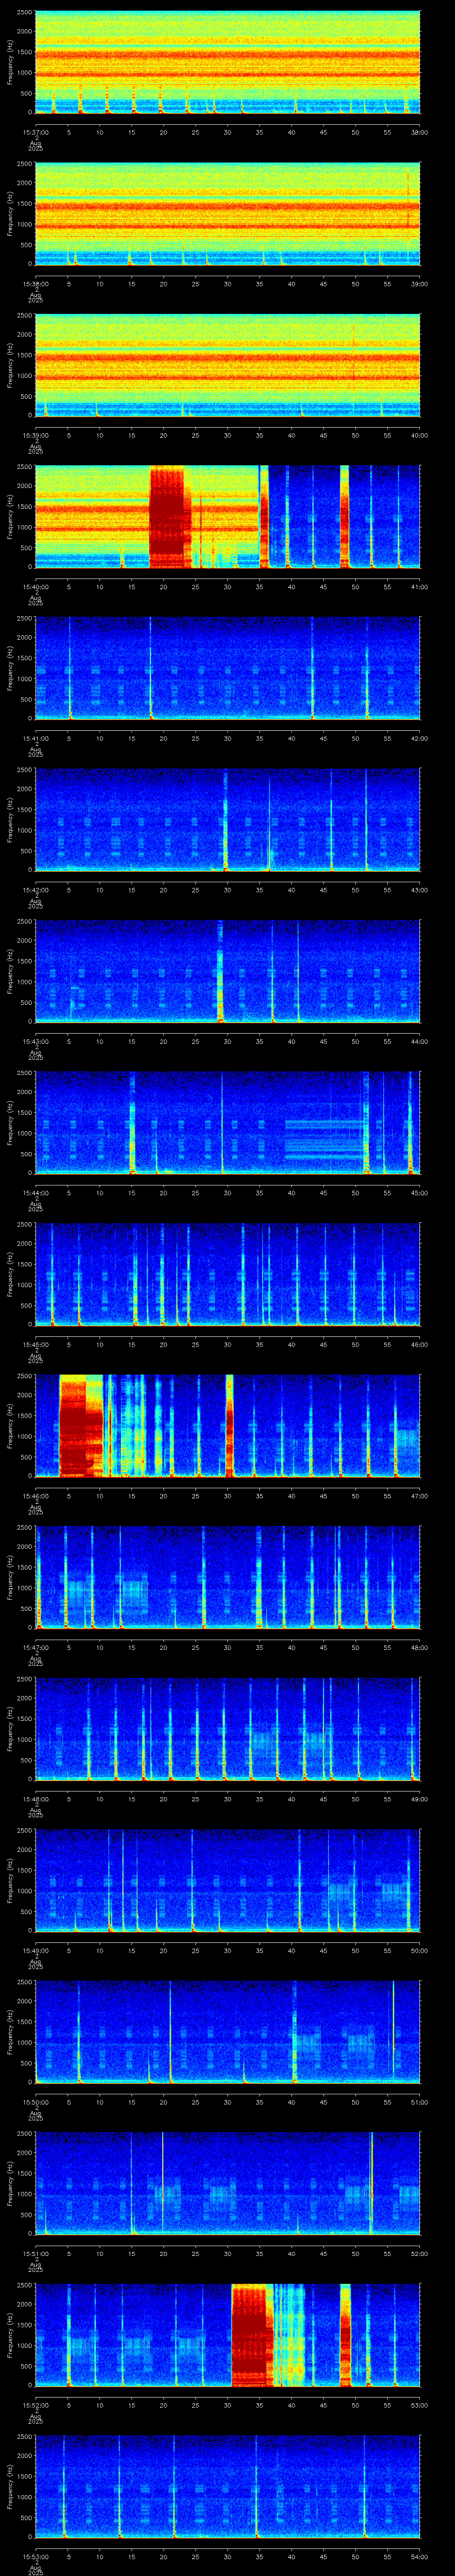Choose the 15:45:00 time axis label
This screenshot has height=2576, width=455.
tap(35, 1344)
